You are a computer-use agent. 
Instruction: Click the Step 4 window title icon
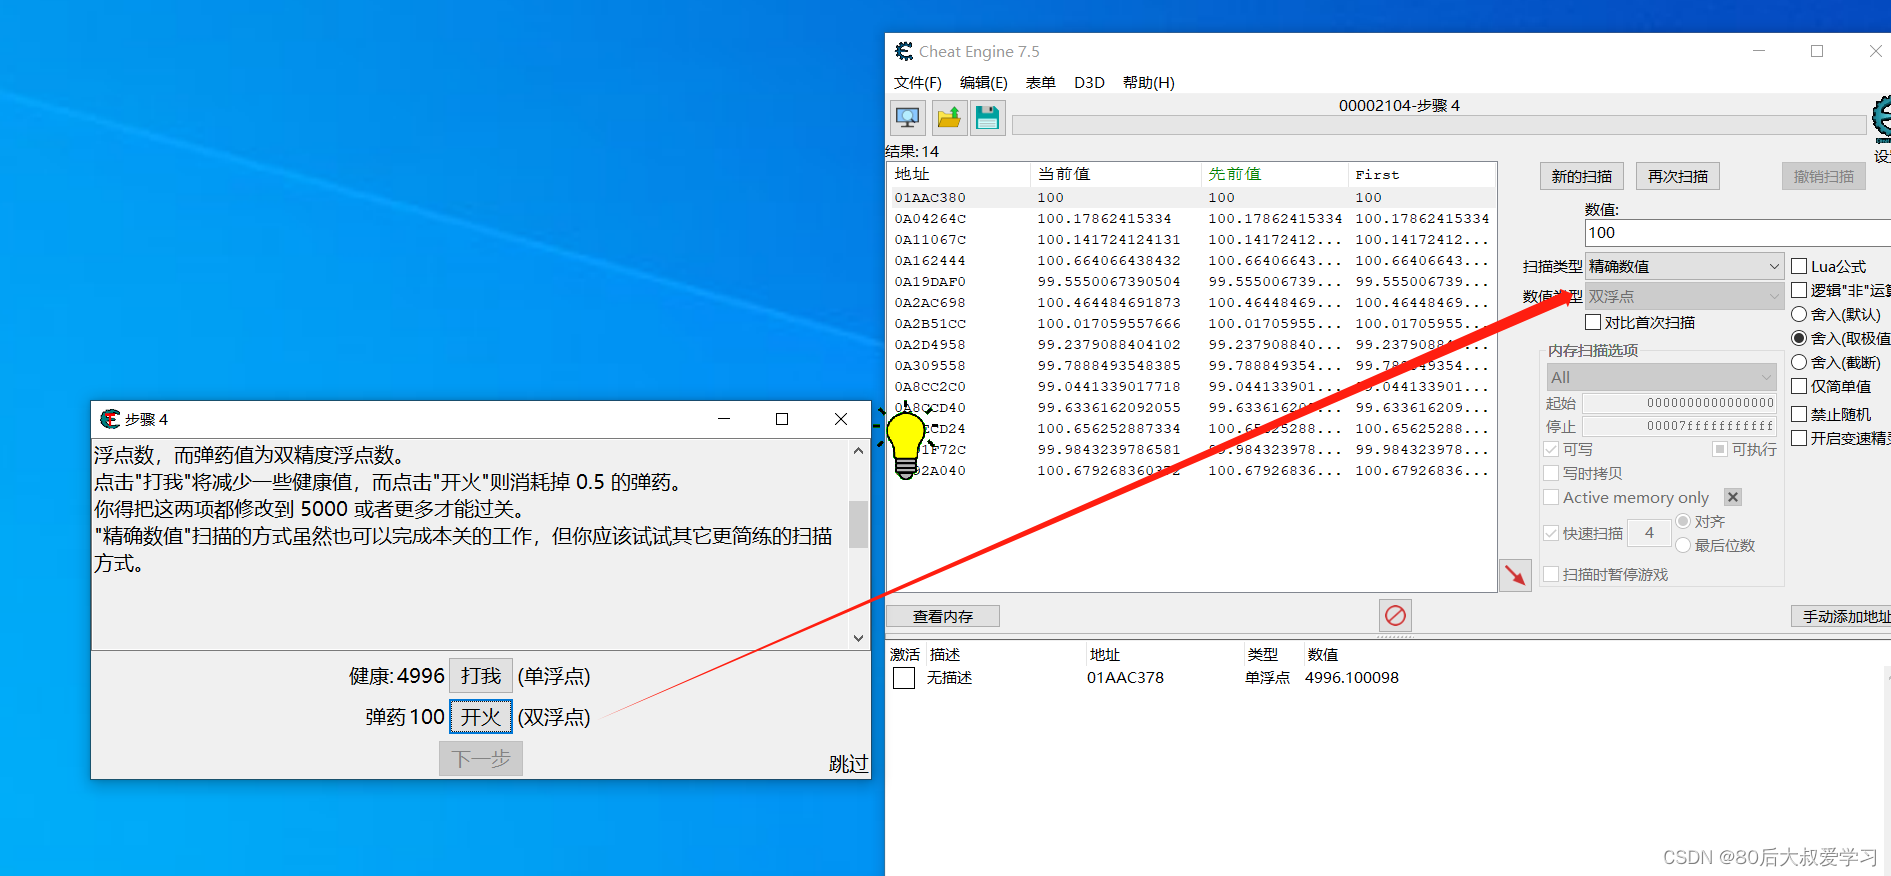110,419
